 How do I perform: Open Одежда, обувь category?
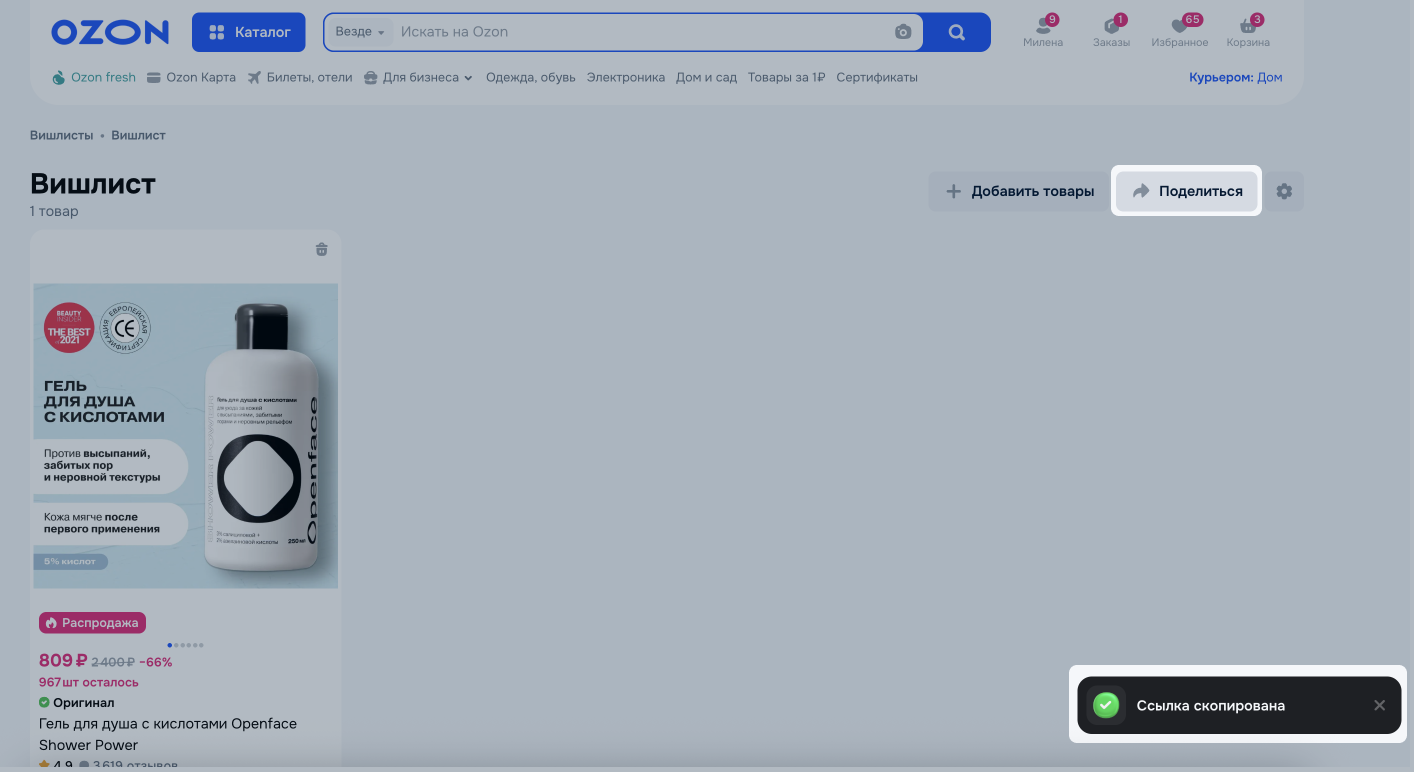pyautogui.click(x=531, y=77)
